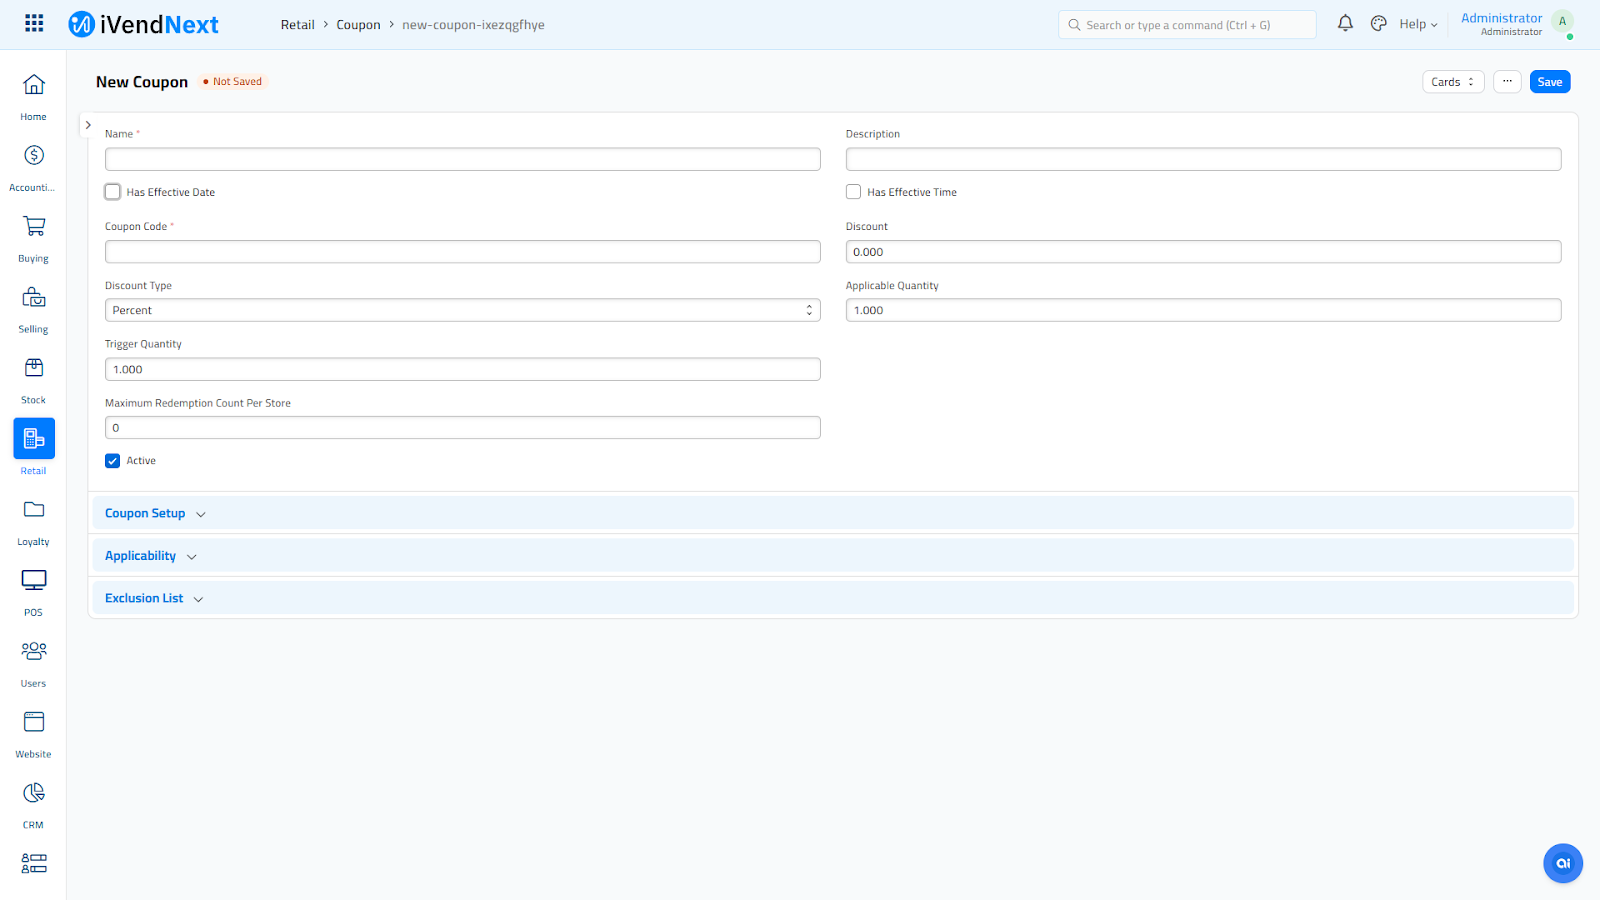
Task: Uncheck the Active checkbox
Action: [x=113, y=461]
